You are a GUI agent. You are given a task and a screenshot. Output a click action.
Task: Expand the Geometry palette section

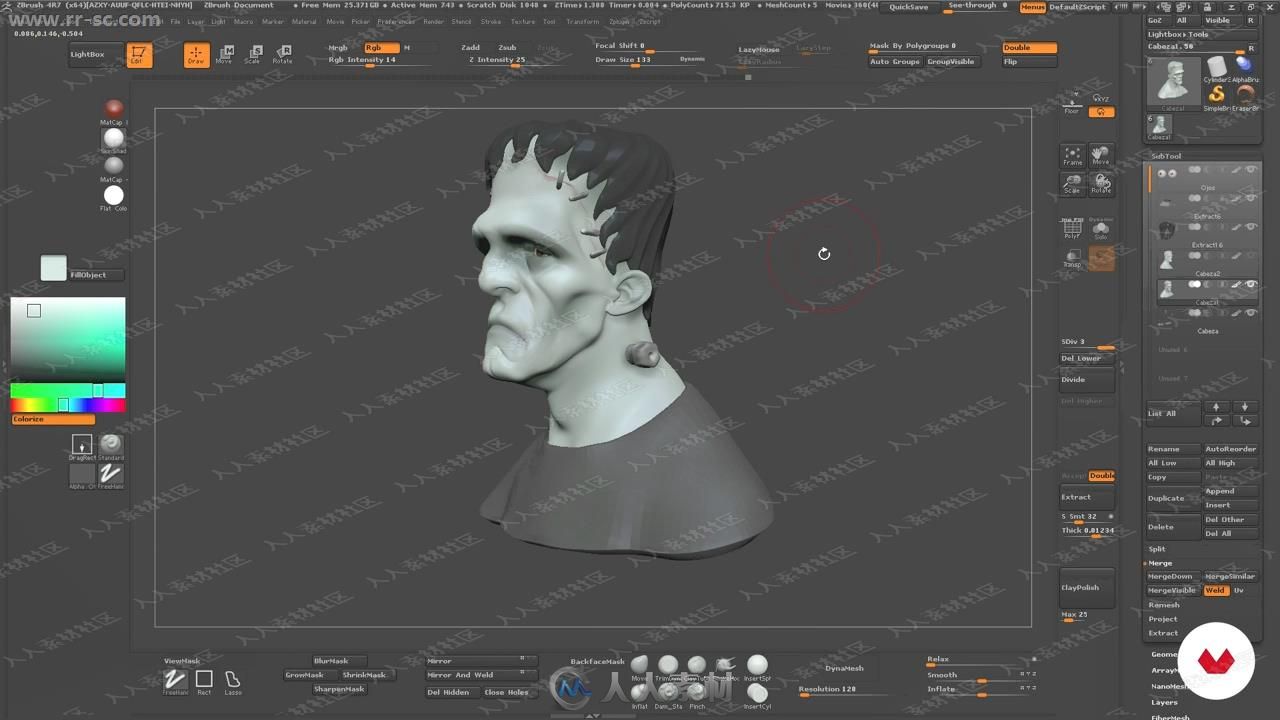[x=1165, y=655]
